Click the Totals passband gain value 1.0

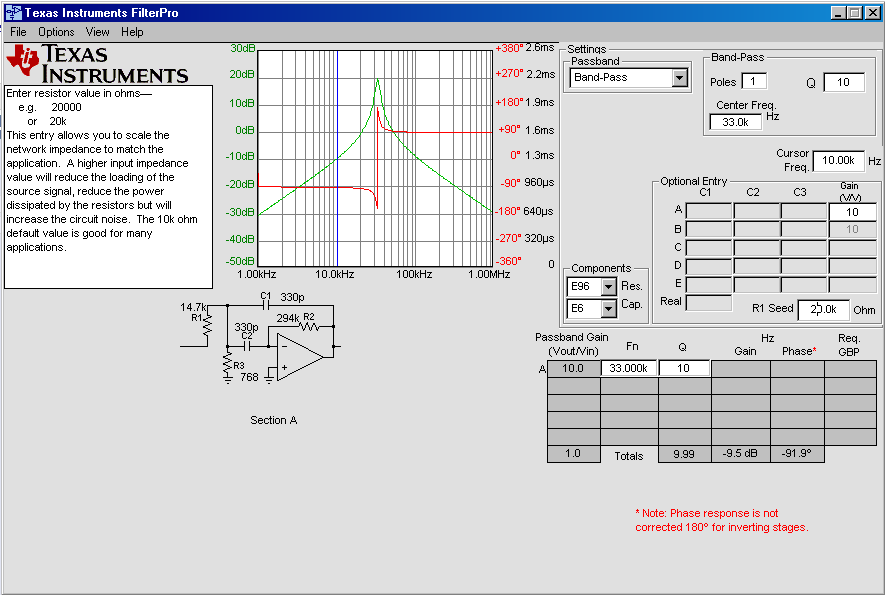(573, 454)
